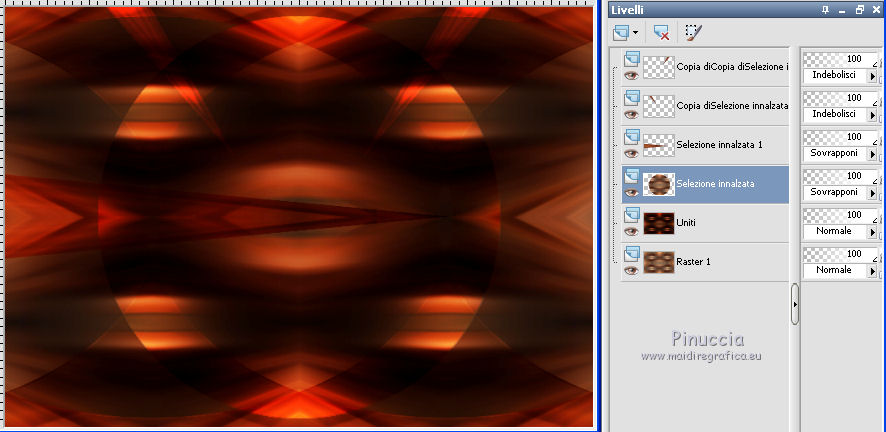Click the Raster 1 layer thumbnail

point(659,262)
